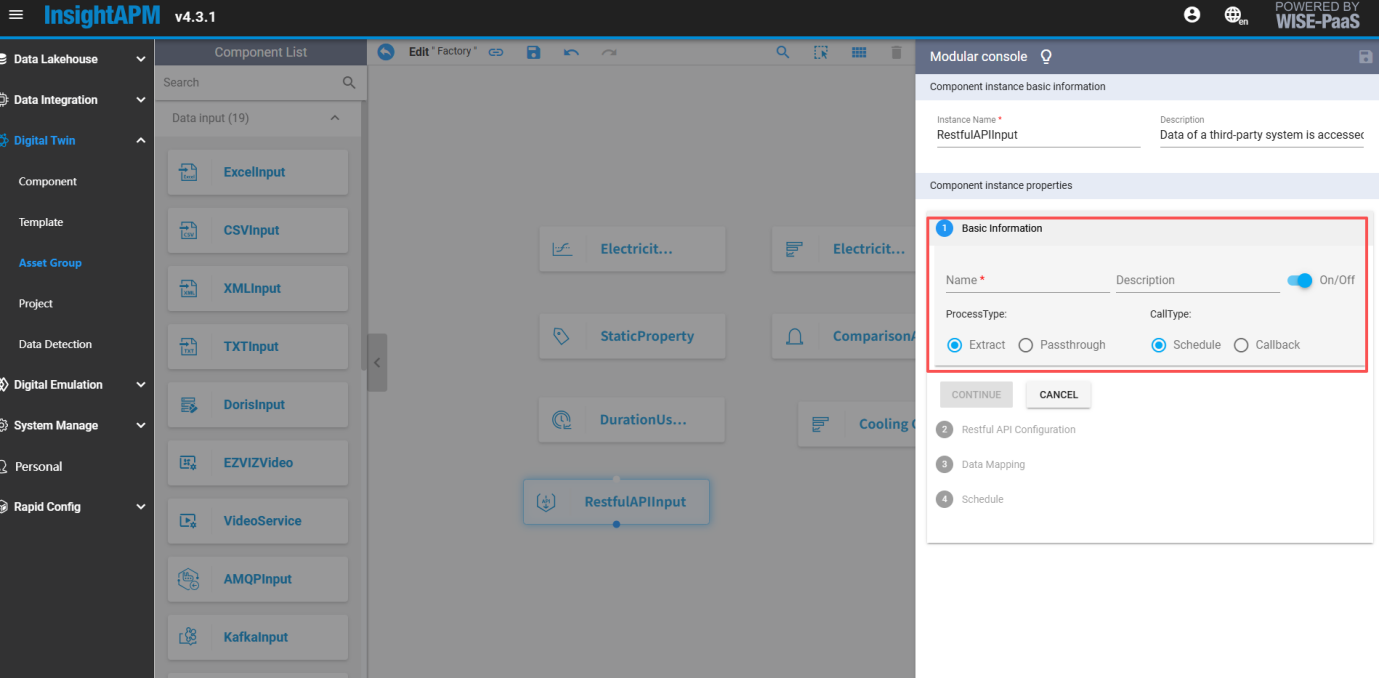Click the language globe icon
1379x678 pixels.
tap(1234, 16)
